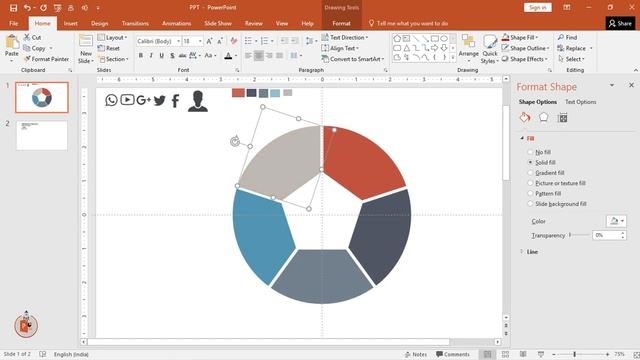This screenshot has height=360, width=640.
Task: Align text right
Action: 269,56
